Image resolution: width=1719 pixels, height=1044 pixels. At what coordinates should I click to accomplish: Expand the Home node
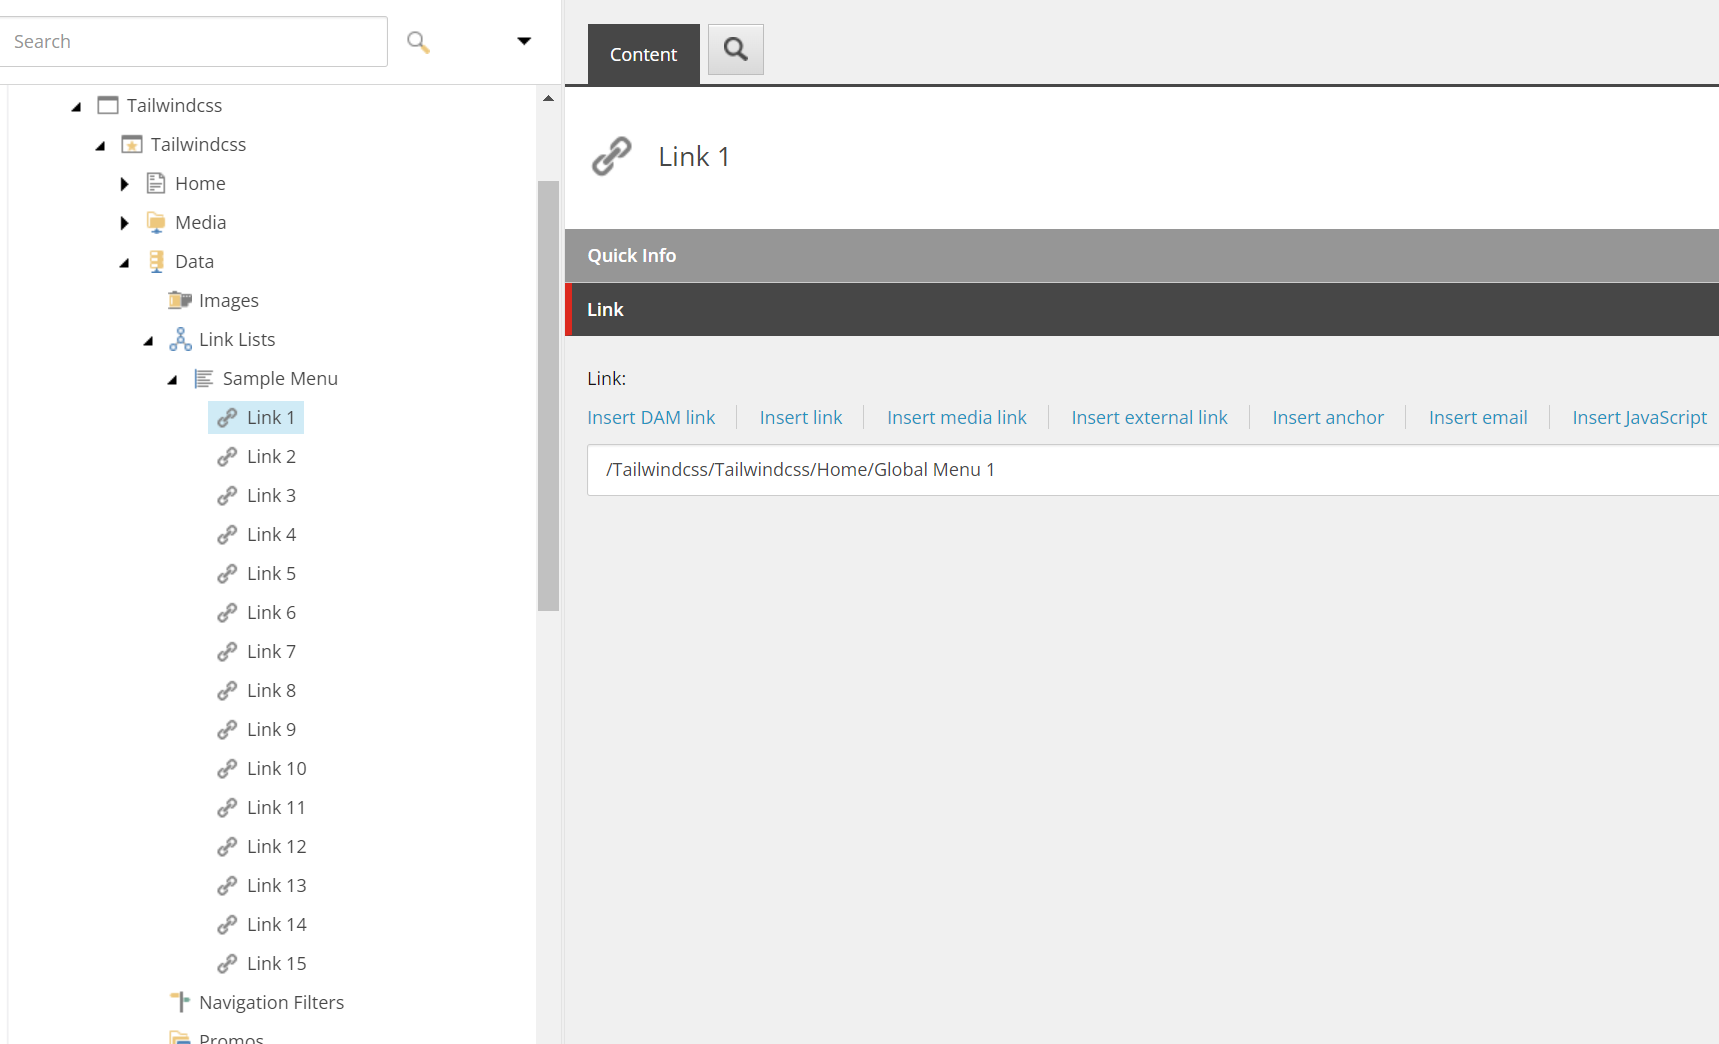tap(124, 184)
